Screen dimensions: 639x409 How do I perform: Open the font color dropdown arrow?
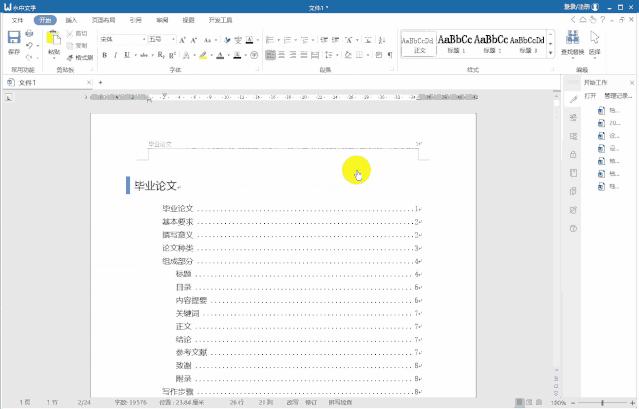(x=229, y=55)
